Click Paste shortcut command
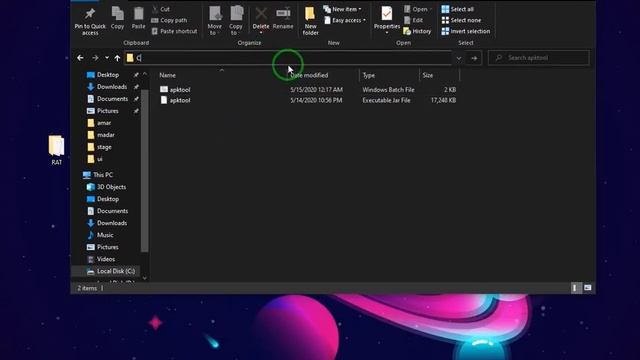Image resolution: width=640 pixels, height=360 pixels. pyautogui.click(x=174, y=31)
